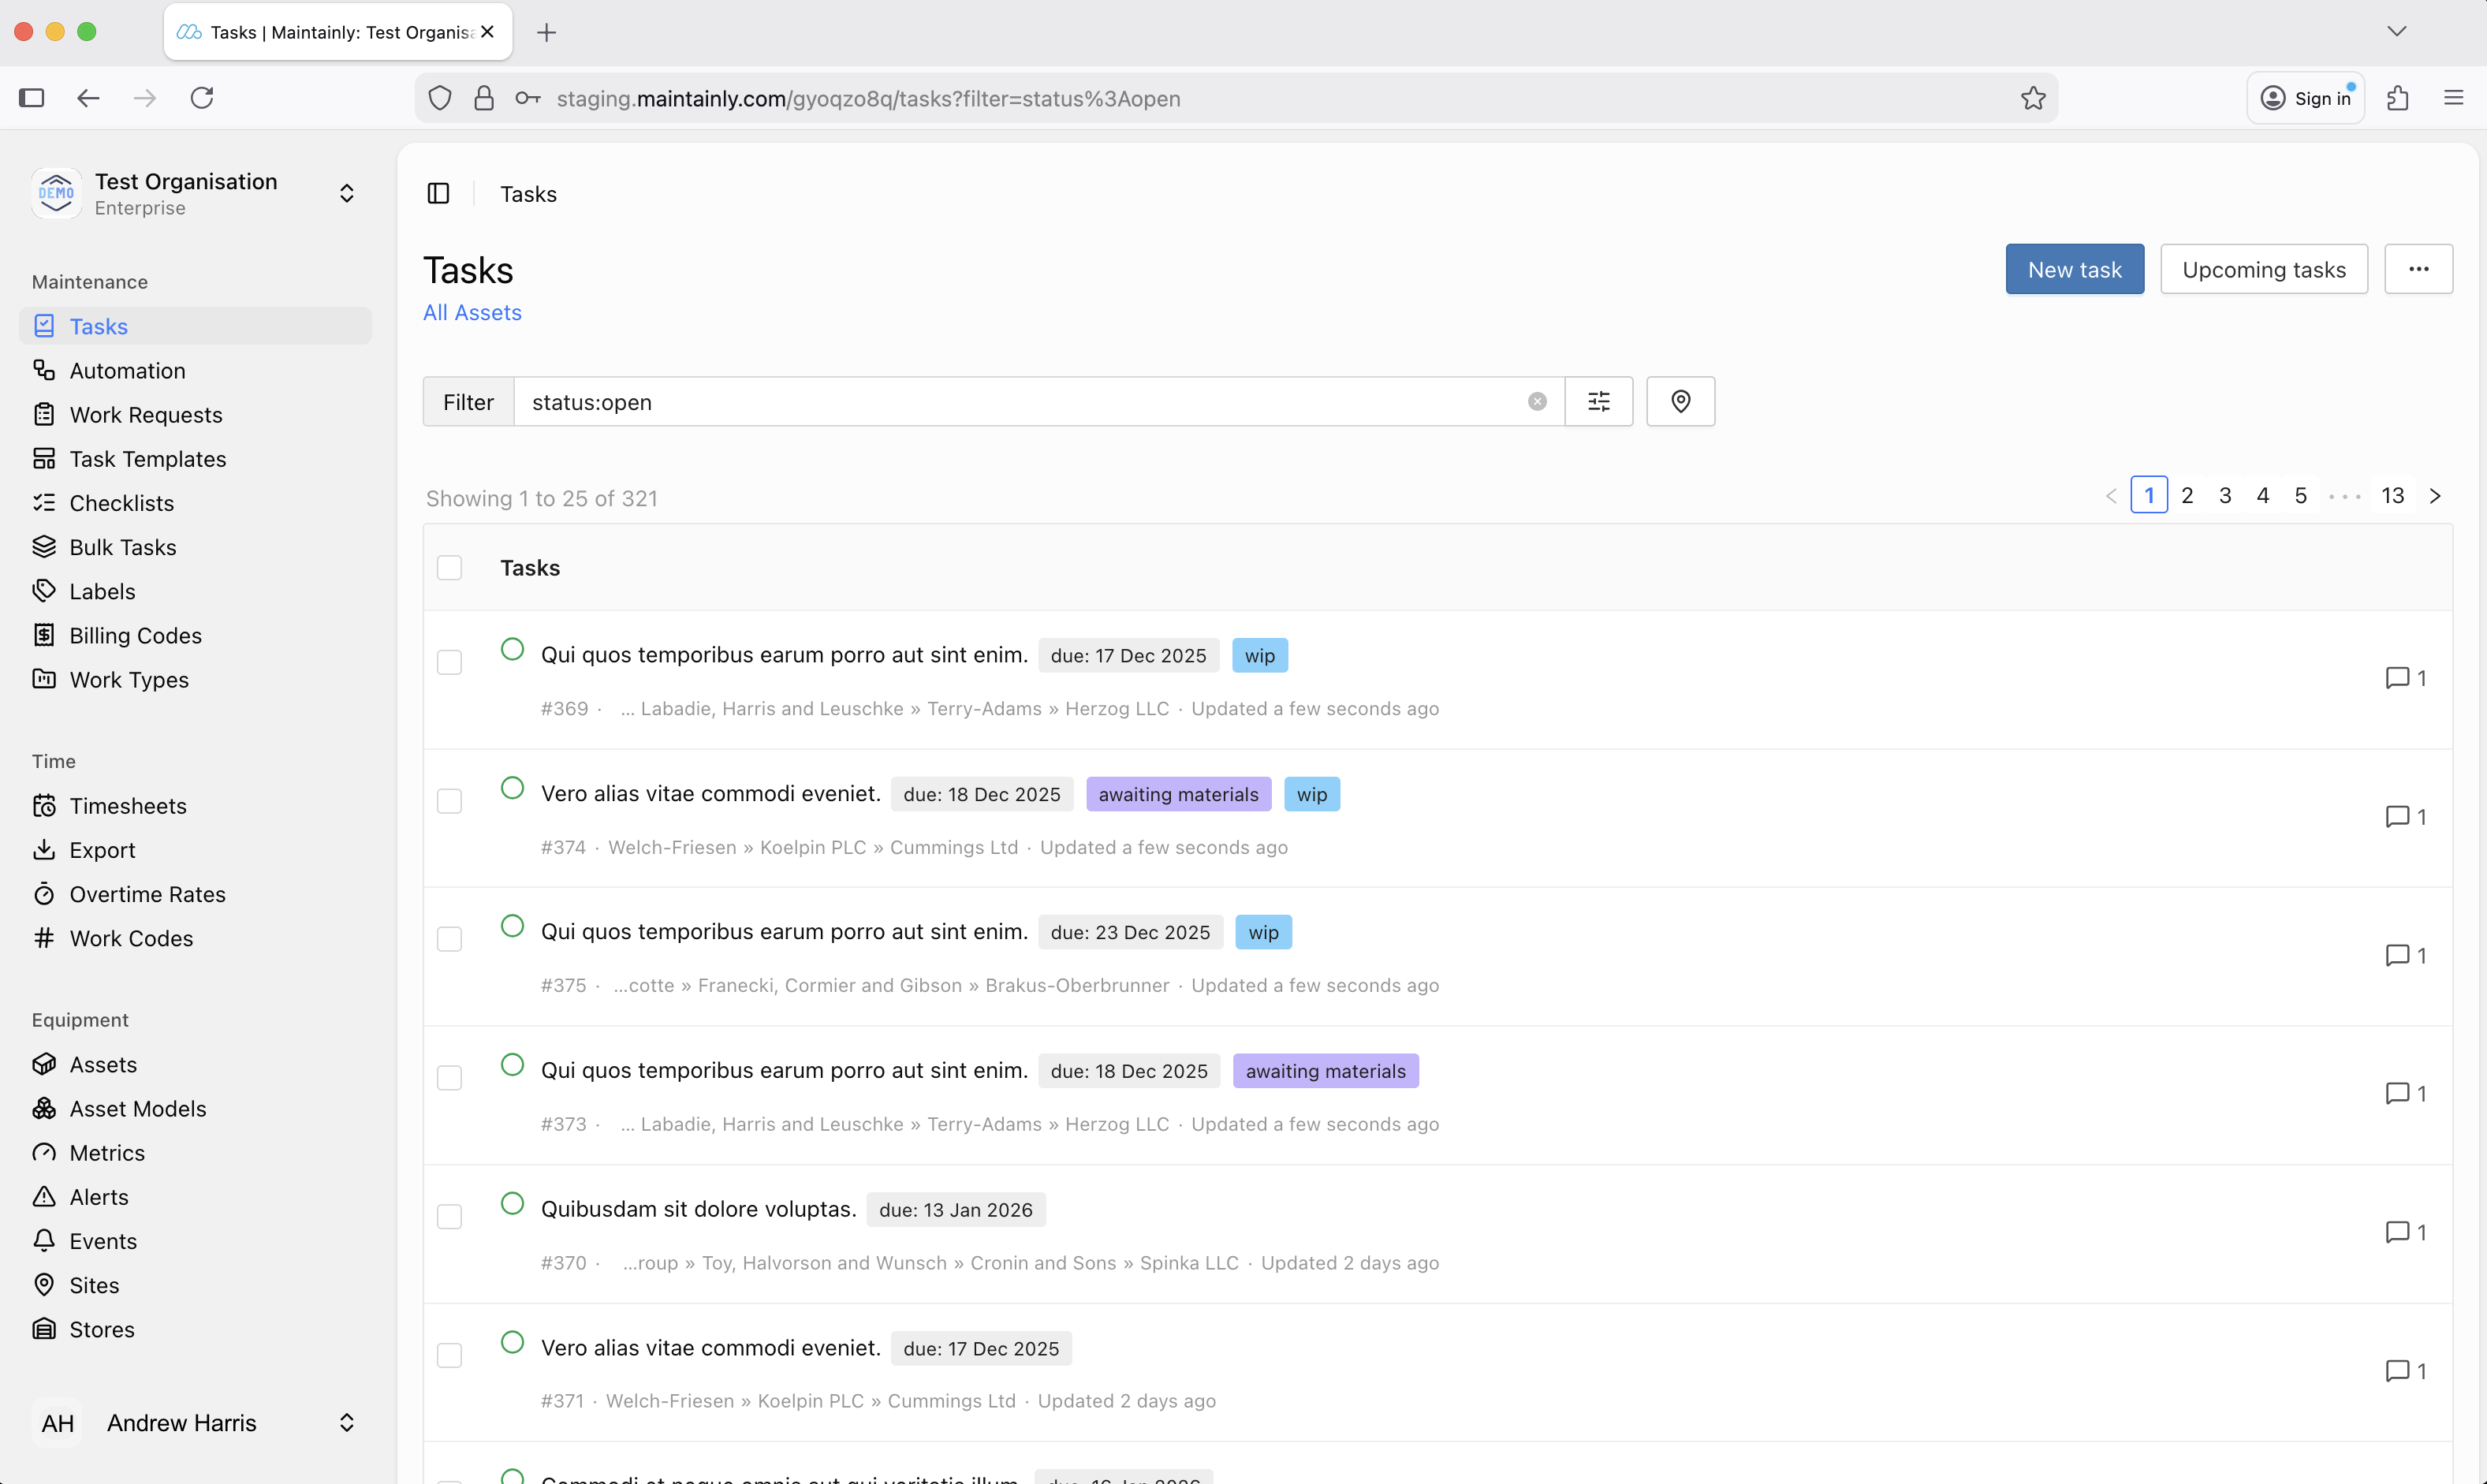The width and height of the screenshot is (2487, 1484).
Task: Mark task #374 complete via green circle
Action: pos(512,788)
